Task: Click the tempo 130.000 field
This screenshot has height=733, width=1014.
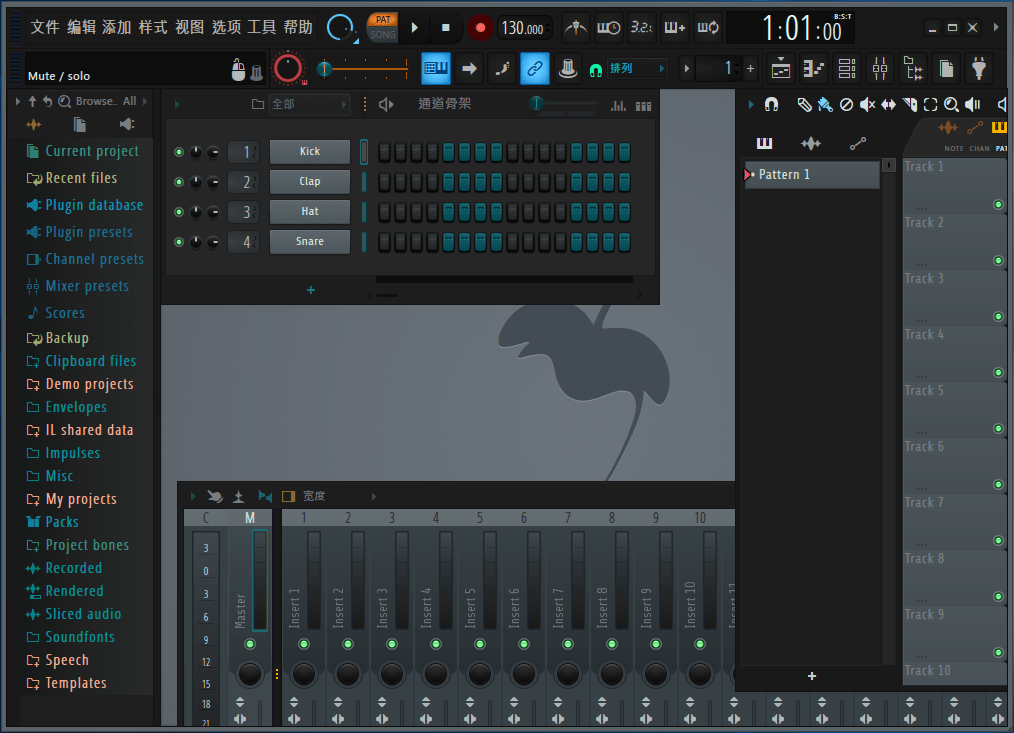Action: (x=524, y=28)
